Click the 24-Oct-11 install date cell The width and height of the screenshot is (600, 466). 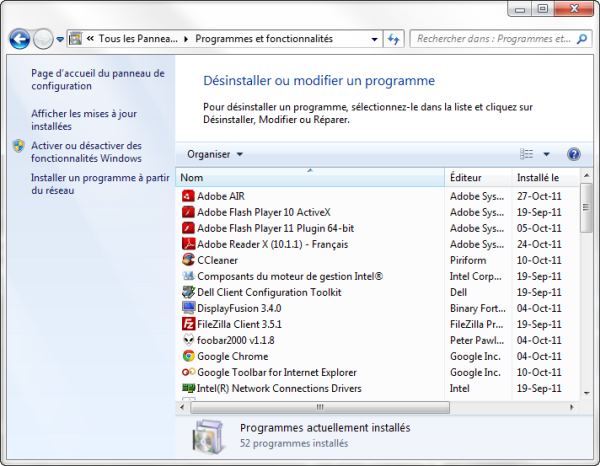pyautogui.click(x=539, y=244)
